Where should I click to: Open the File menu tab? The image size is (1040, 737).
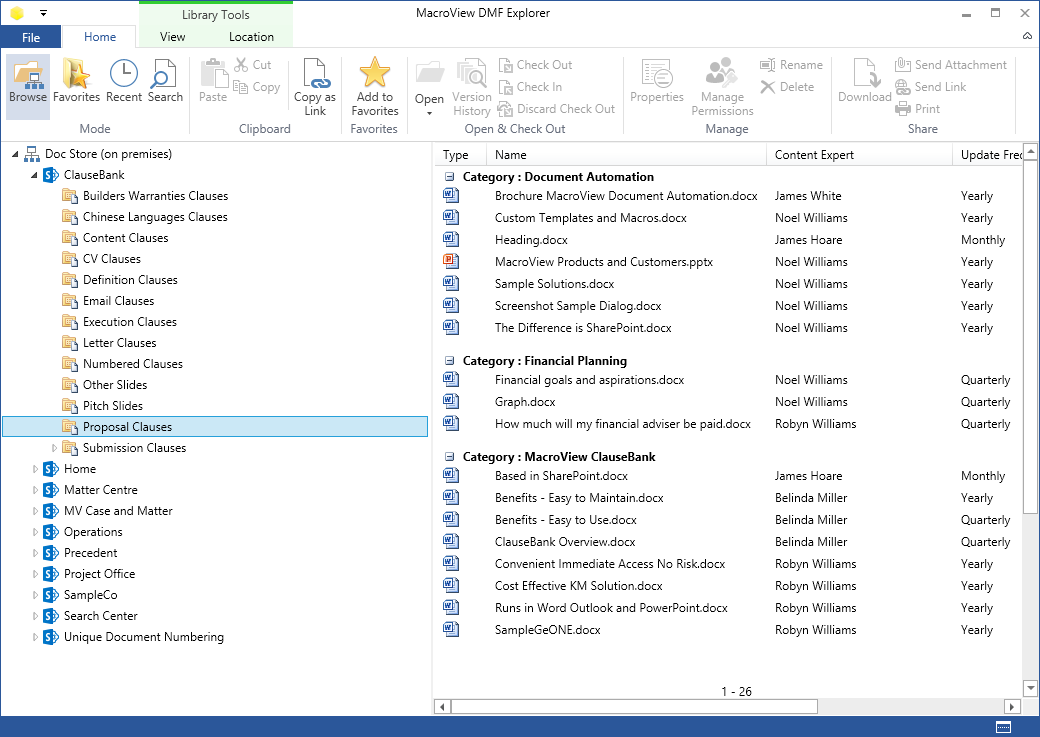[x=31, y=37]
